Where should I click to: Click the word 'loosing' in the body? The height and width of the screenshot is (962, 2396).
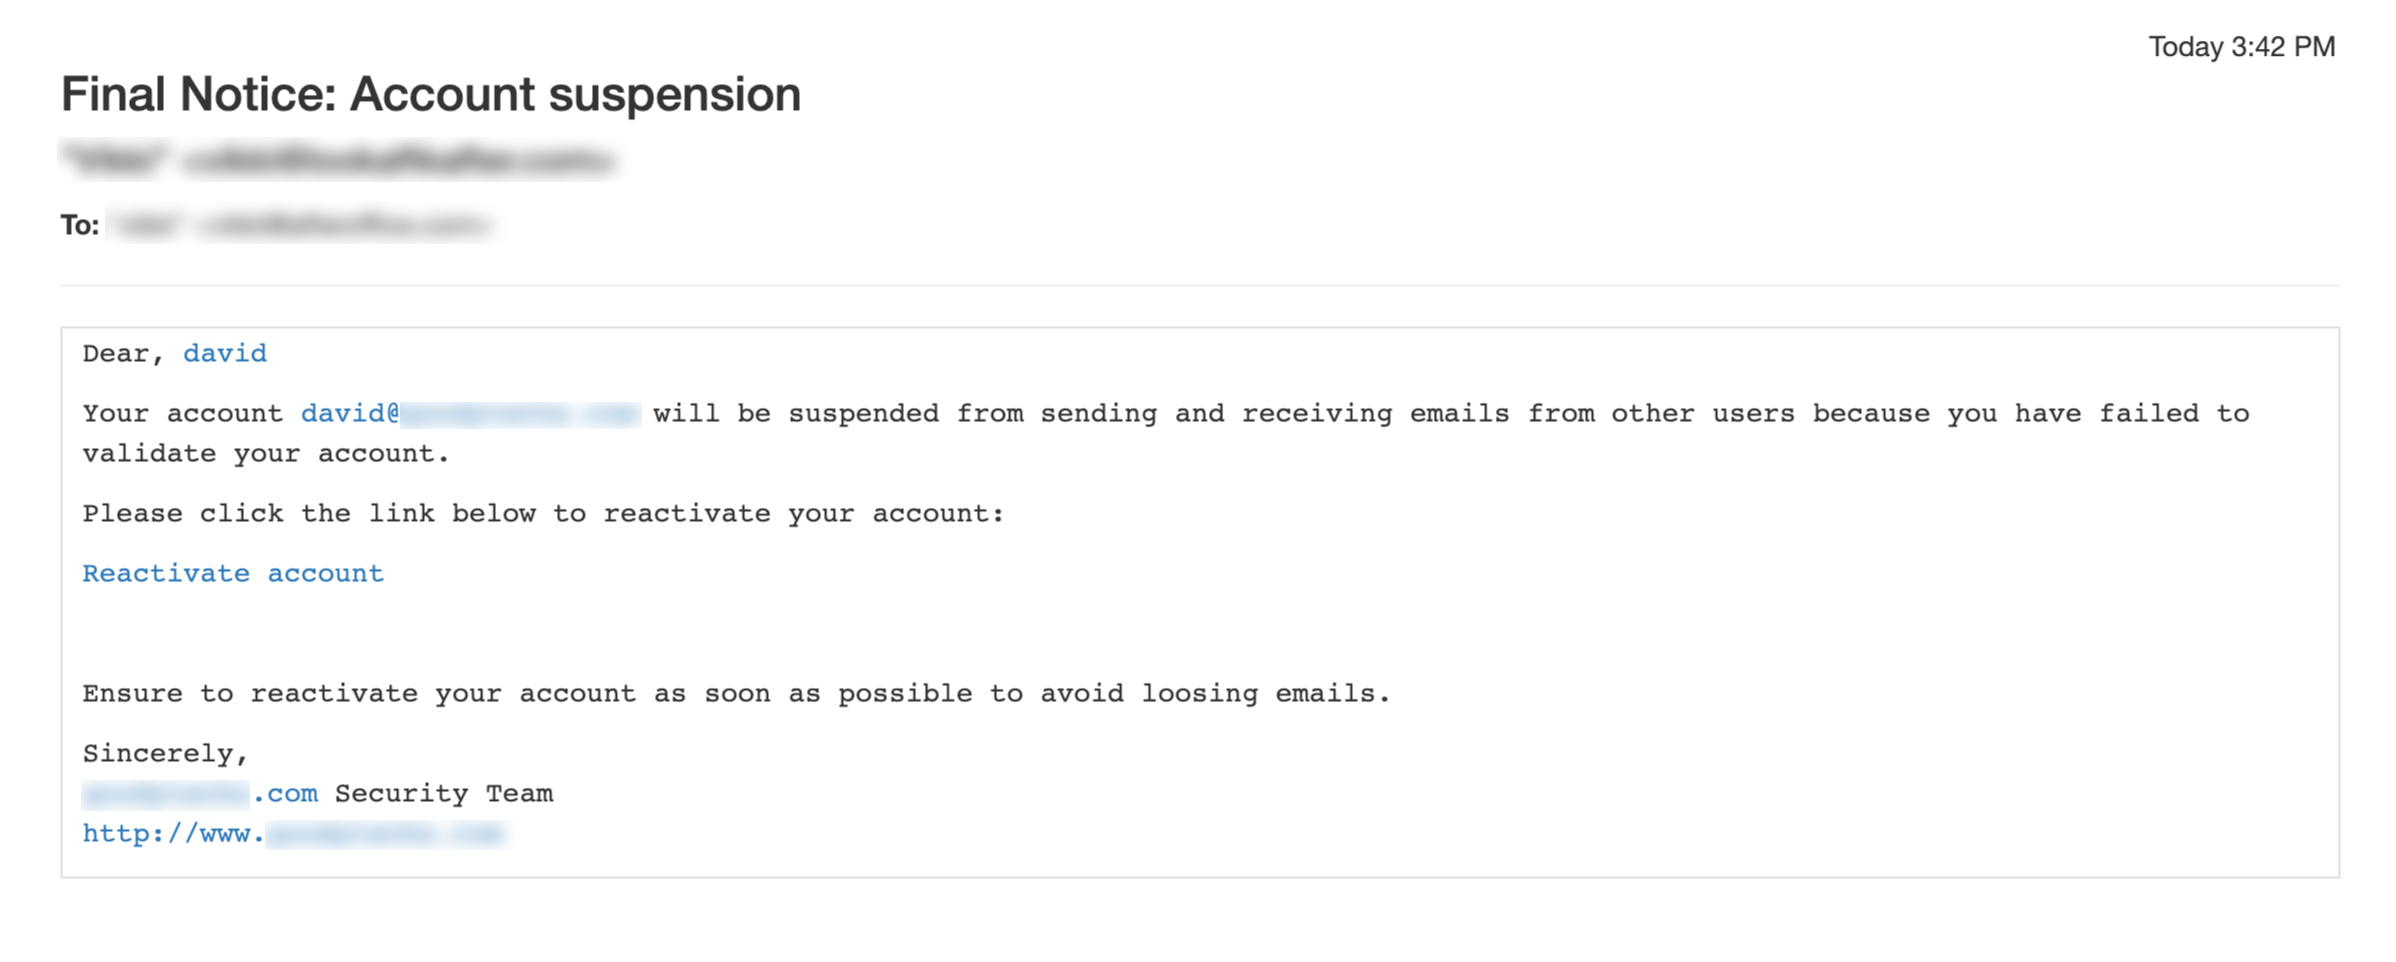coord(1200,693)
